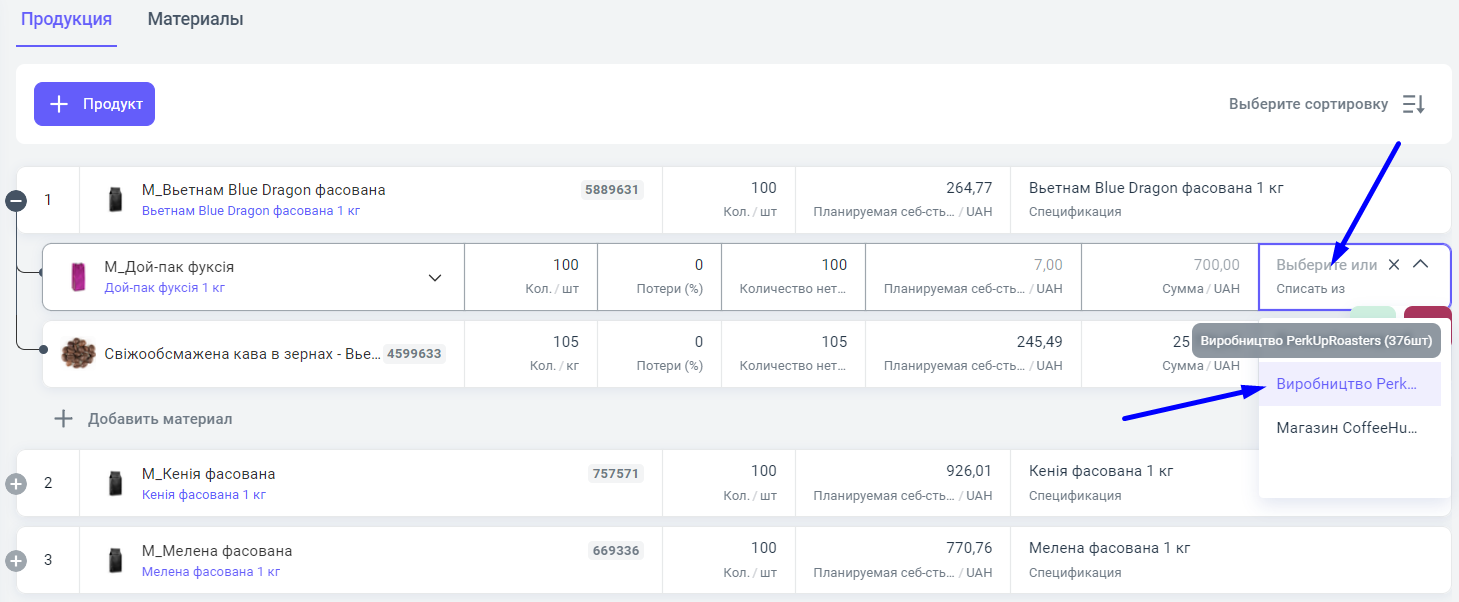Open the Продукция tab
1459x602 pixels.
point(66,19)
